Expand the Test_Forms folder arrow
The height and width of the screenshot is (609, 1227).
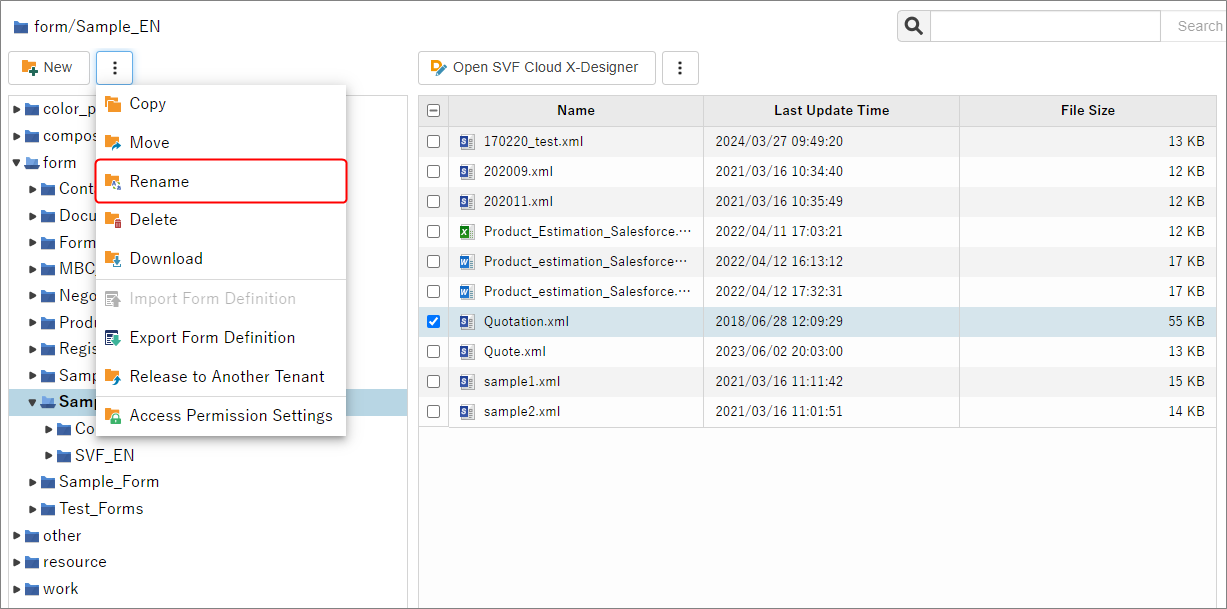[33, 510]
